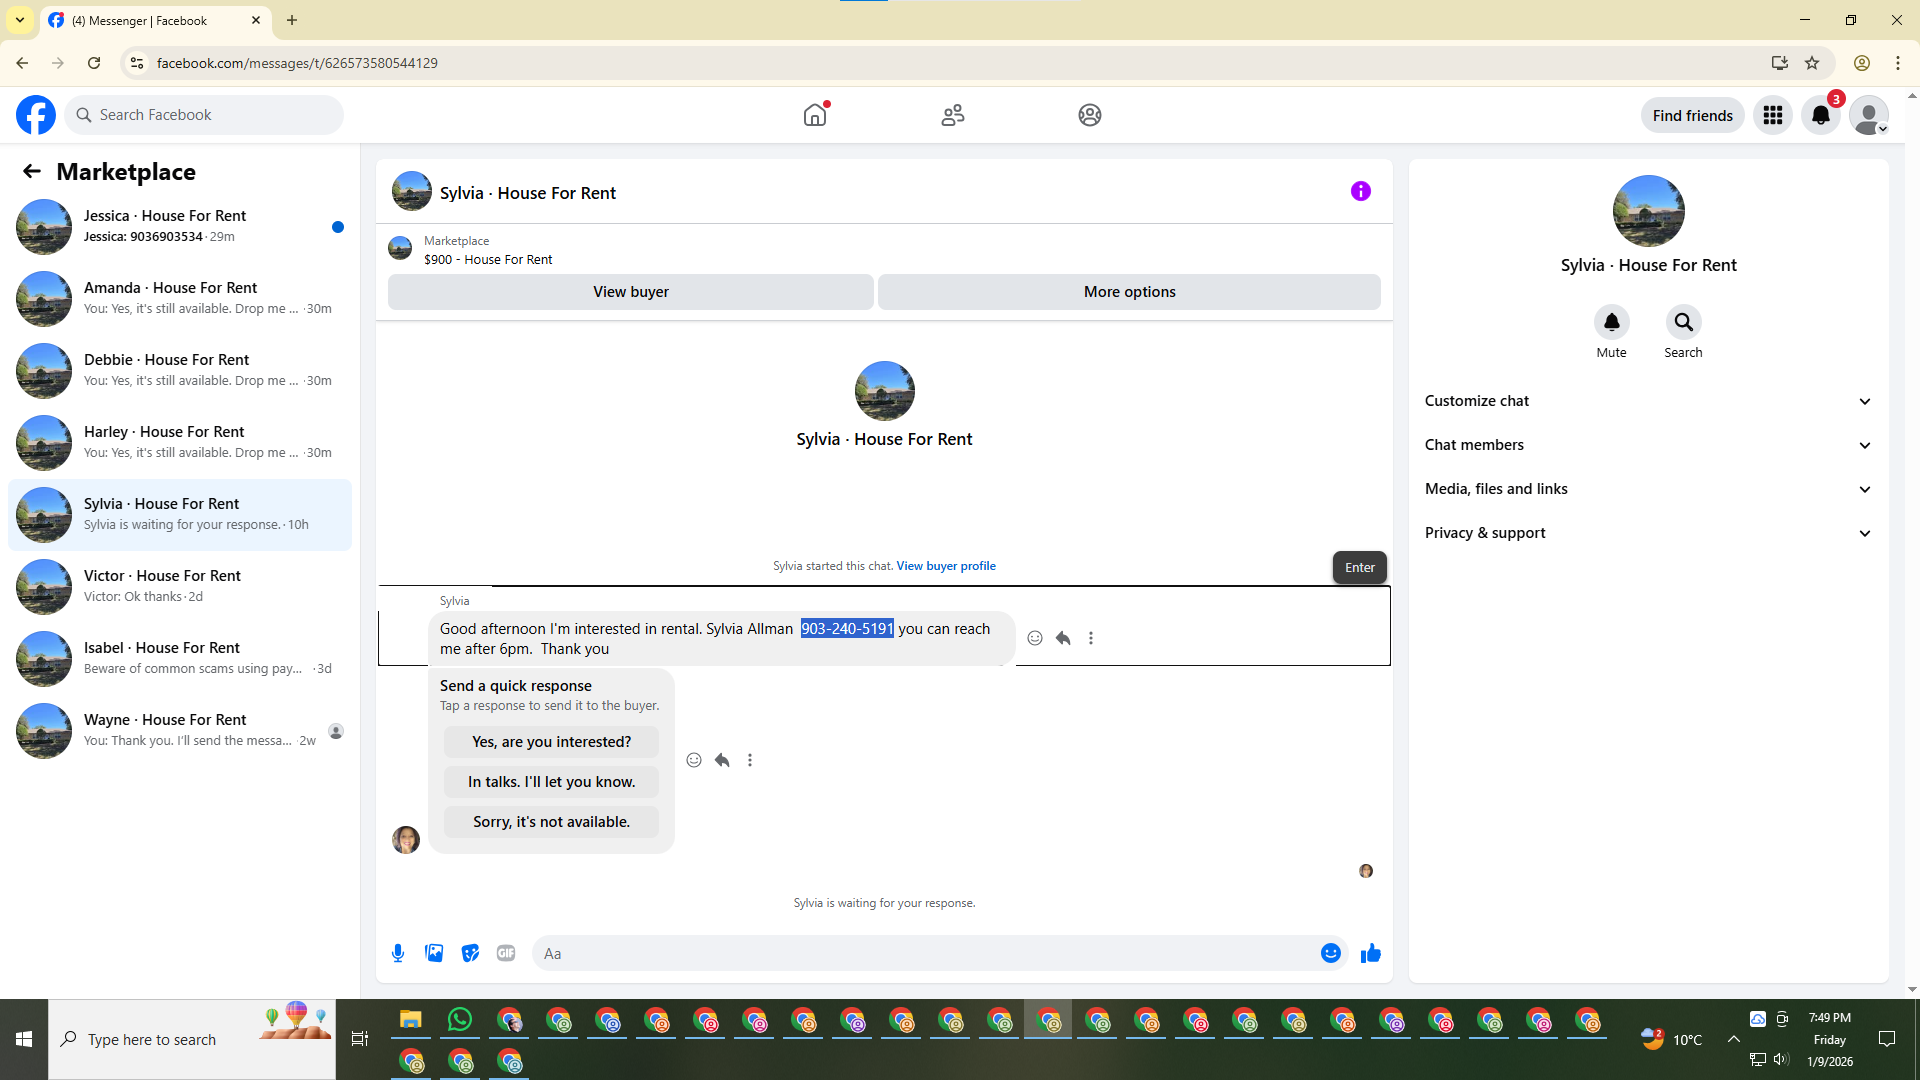Click the voice clip microphone icon
This screenshot has width=1920, height=1080.
tap(398, 953)
